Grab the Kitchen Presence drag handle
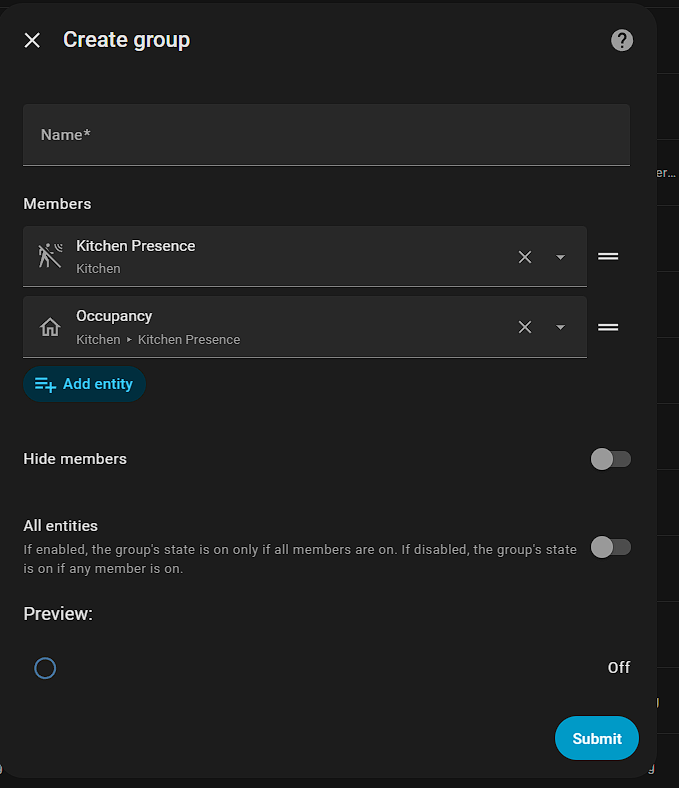Image resolution: width=679 pixels, height=788 pixels. pos(608,257)
